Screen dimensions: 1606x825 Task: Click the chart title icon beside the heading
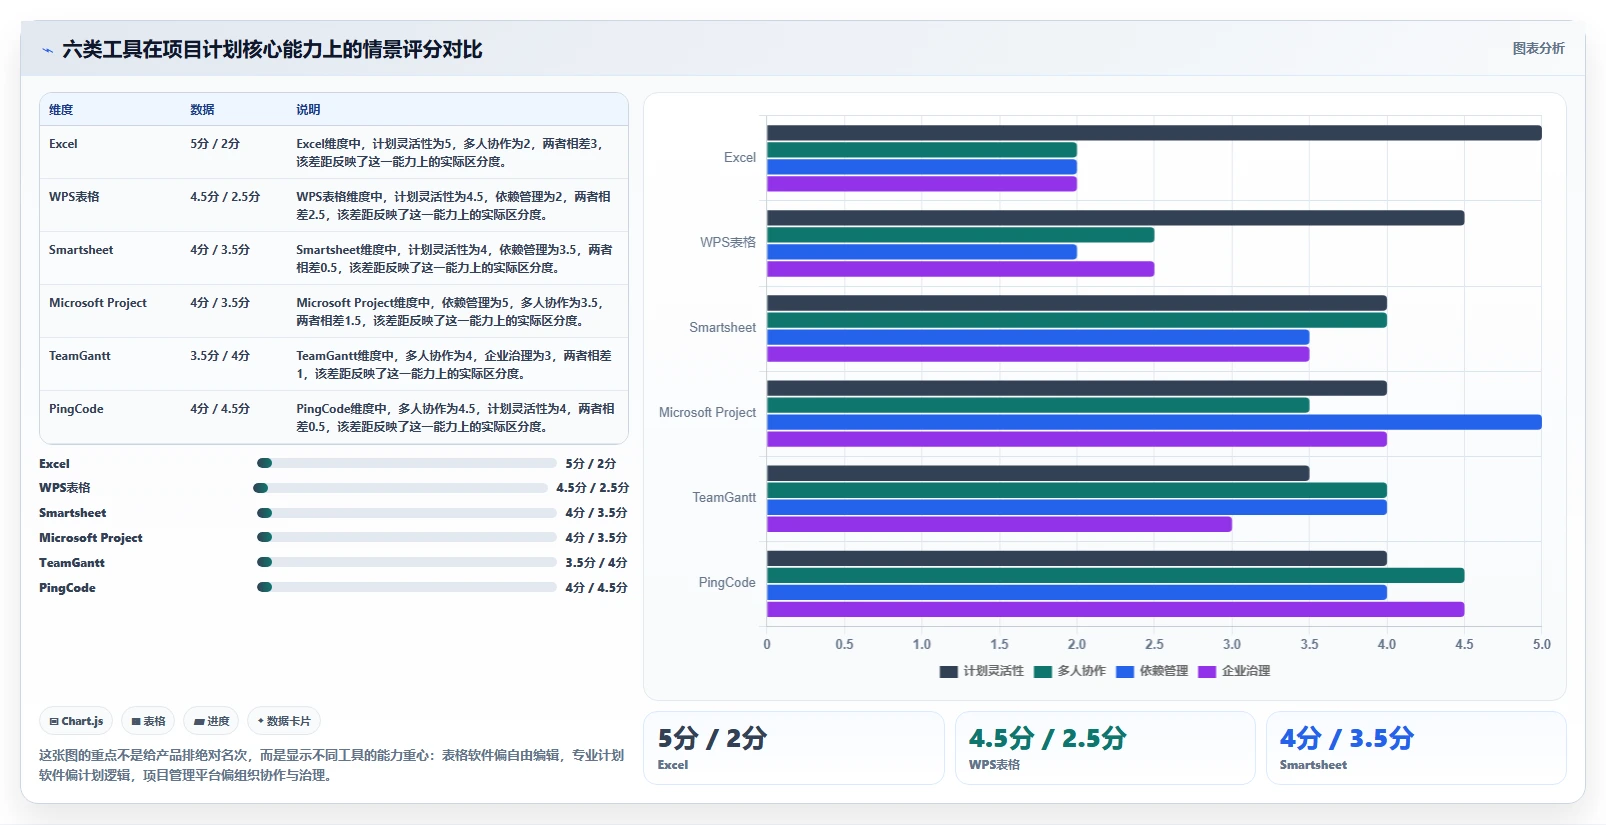[47, 50]
